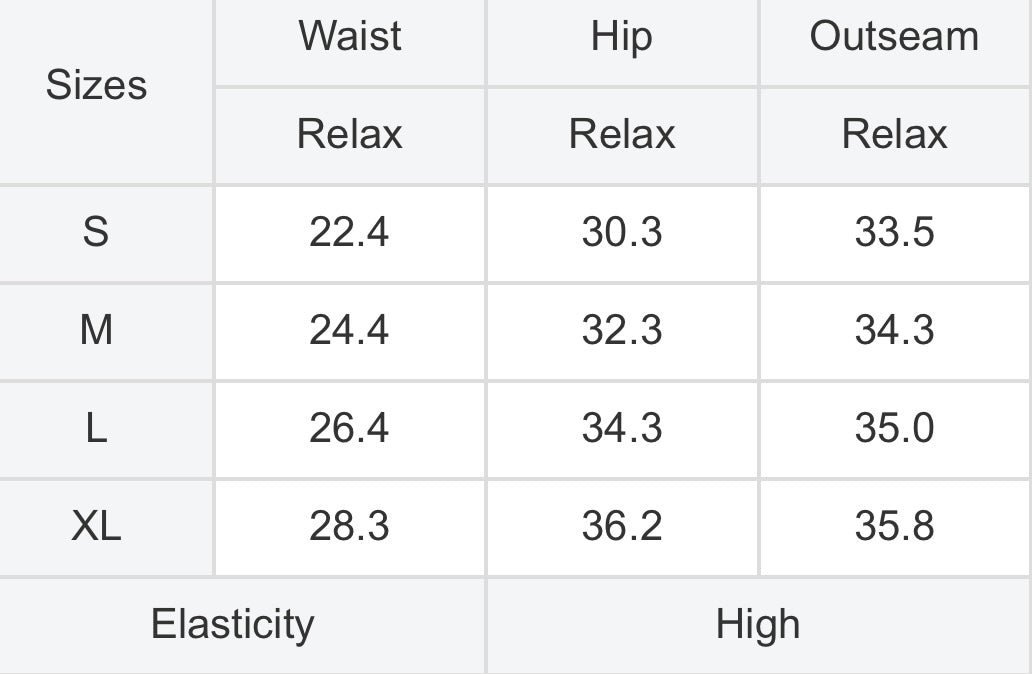
Task: Select the 22.4 waist value for S
Action: click(x=349, y=232)
